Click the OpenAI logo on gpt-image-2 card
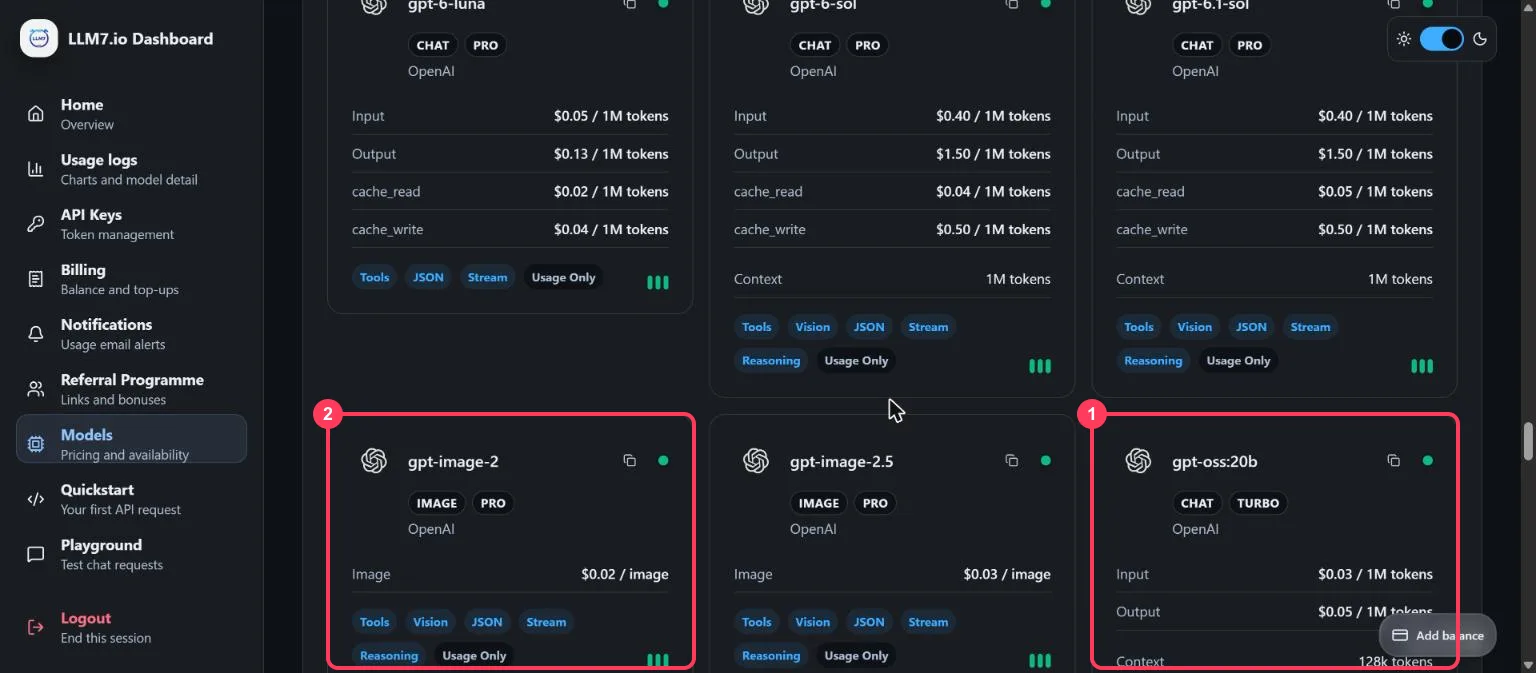 pos(374,461)
